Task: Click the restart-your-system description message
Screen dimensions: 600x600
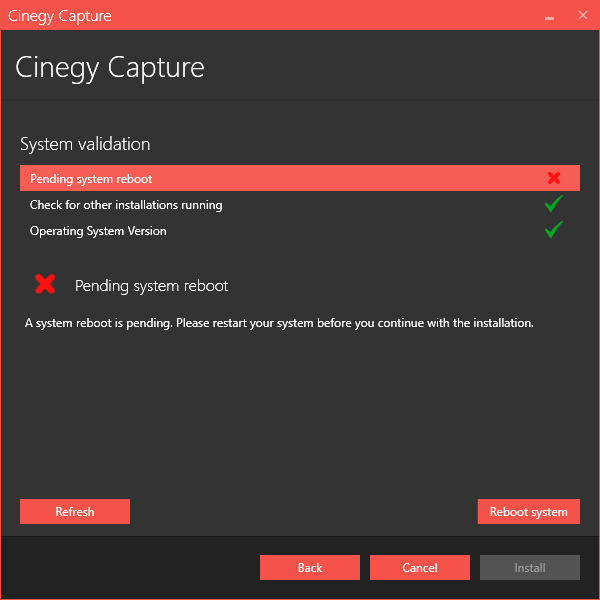Action: click(x=279, y=323)
